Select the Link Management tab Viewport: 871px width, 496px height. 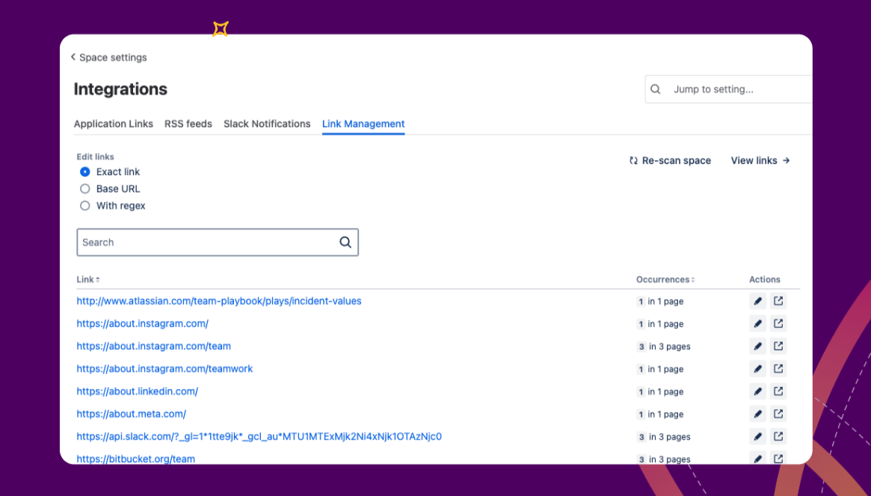click(x=363, y=124)
